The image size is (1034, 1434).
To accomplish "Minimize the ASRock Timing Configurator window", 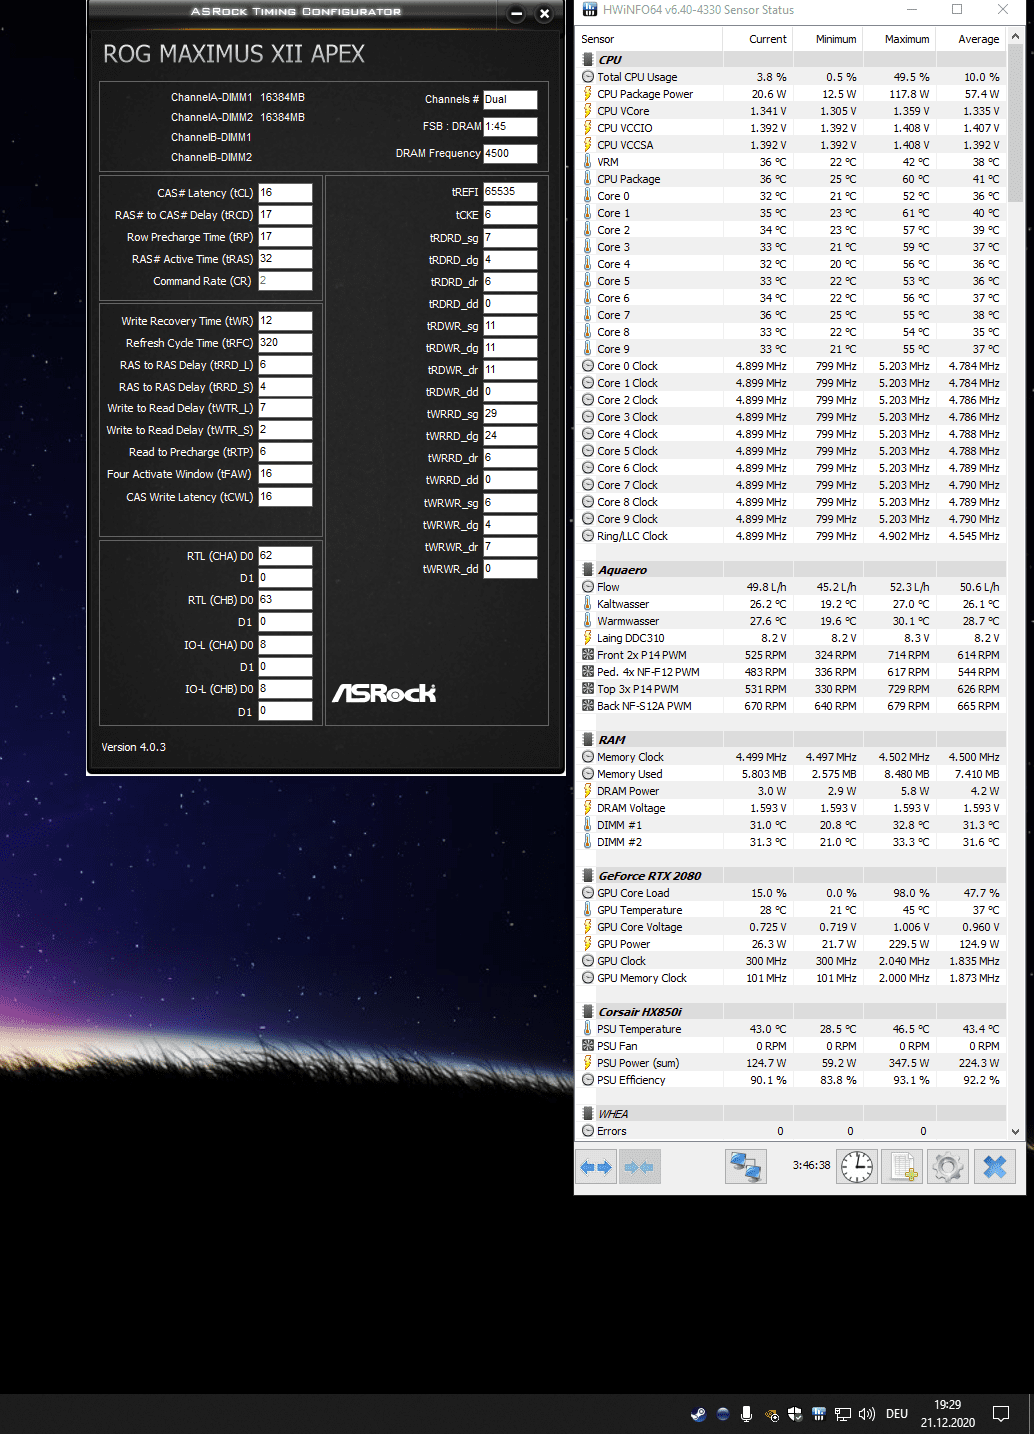I will click(x=517, y=14).
